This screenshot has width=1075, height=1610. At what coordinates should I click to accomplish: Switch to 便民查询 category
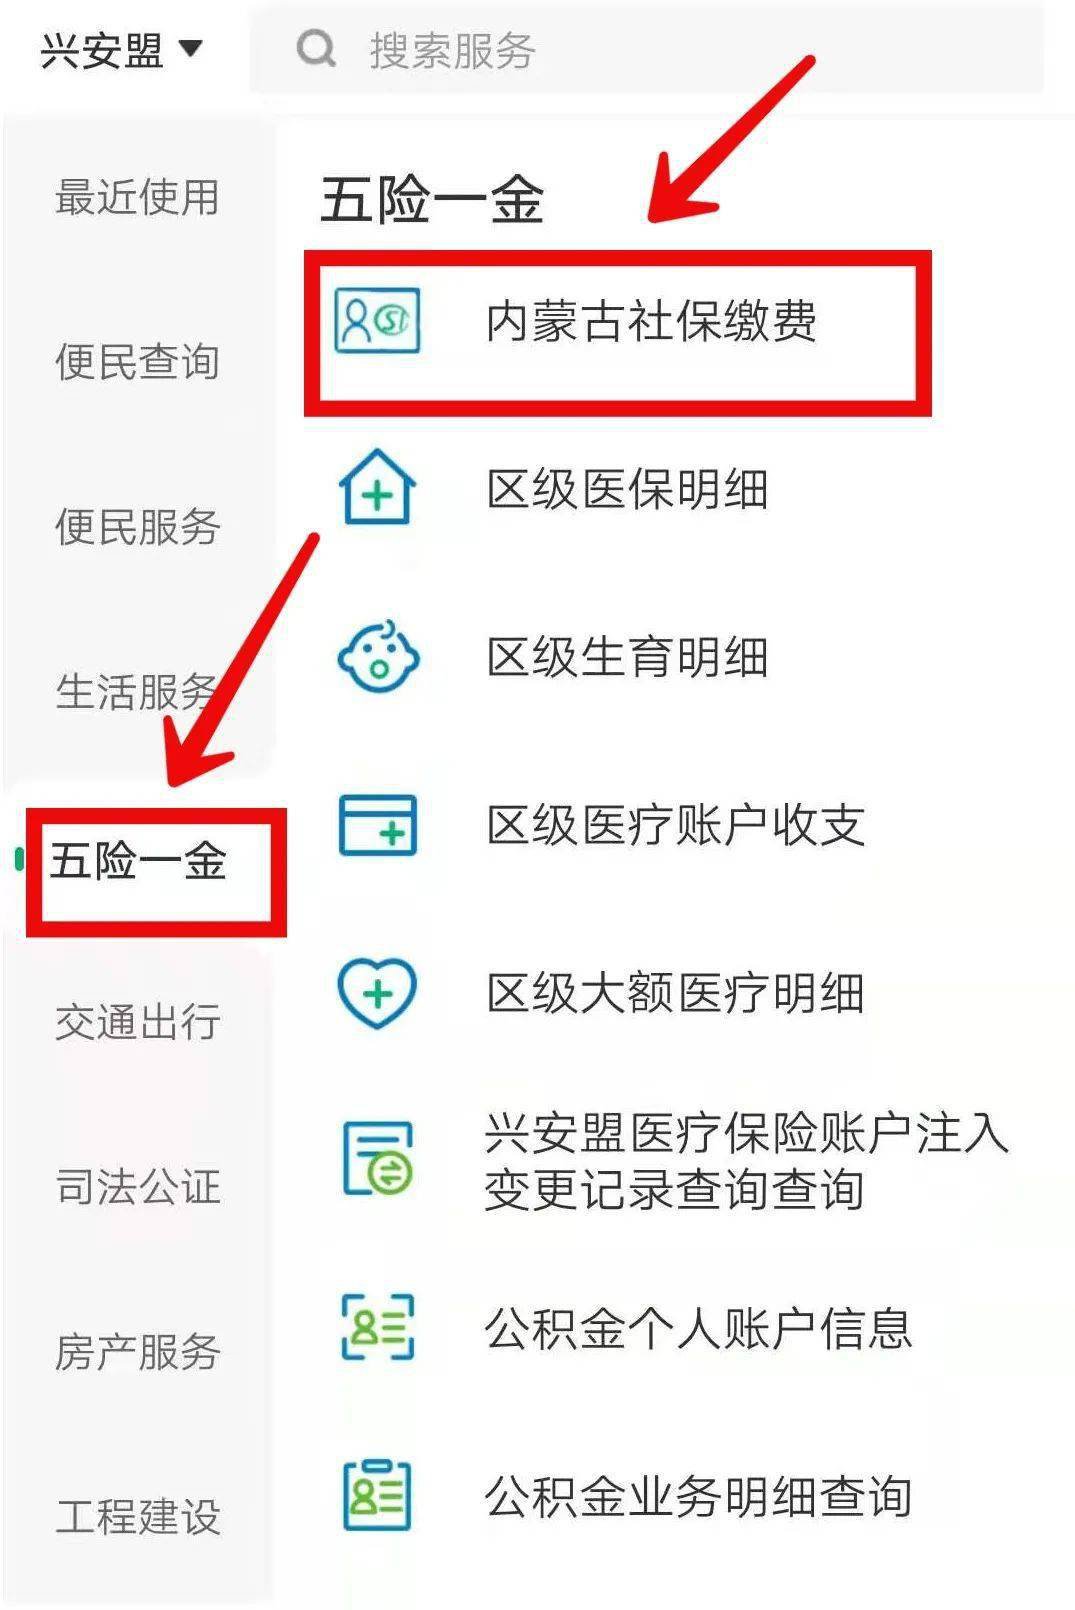pos(137,362)
